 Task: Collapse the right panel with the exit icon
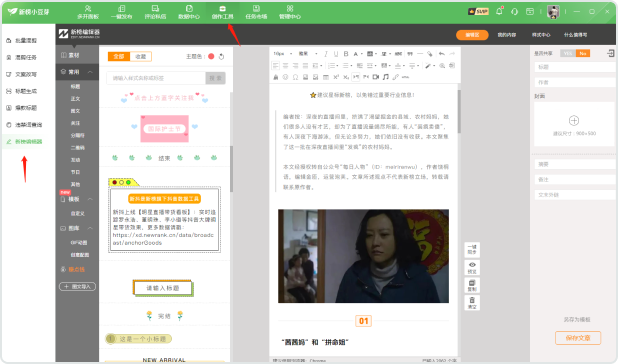[610, 53]
